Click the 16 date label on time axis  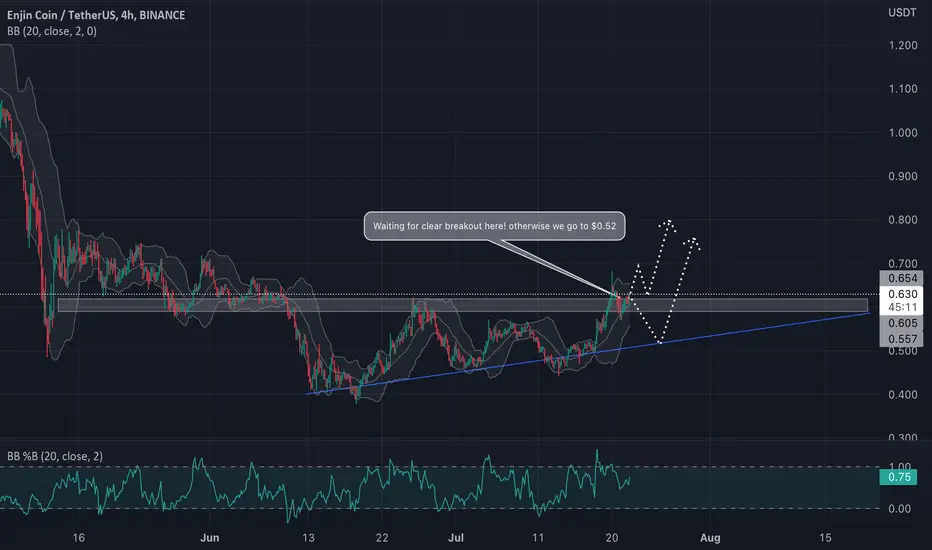click(78, 538)
